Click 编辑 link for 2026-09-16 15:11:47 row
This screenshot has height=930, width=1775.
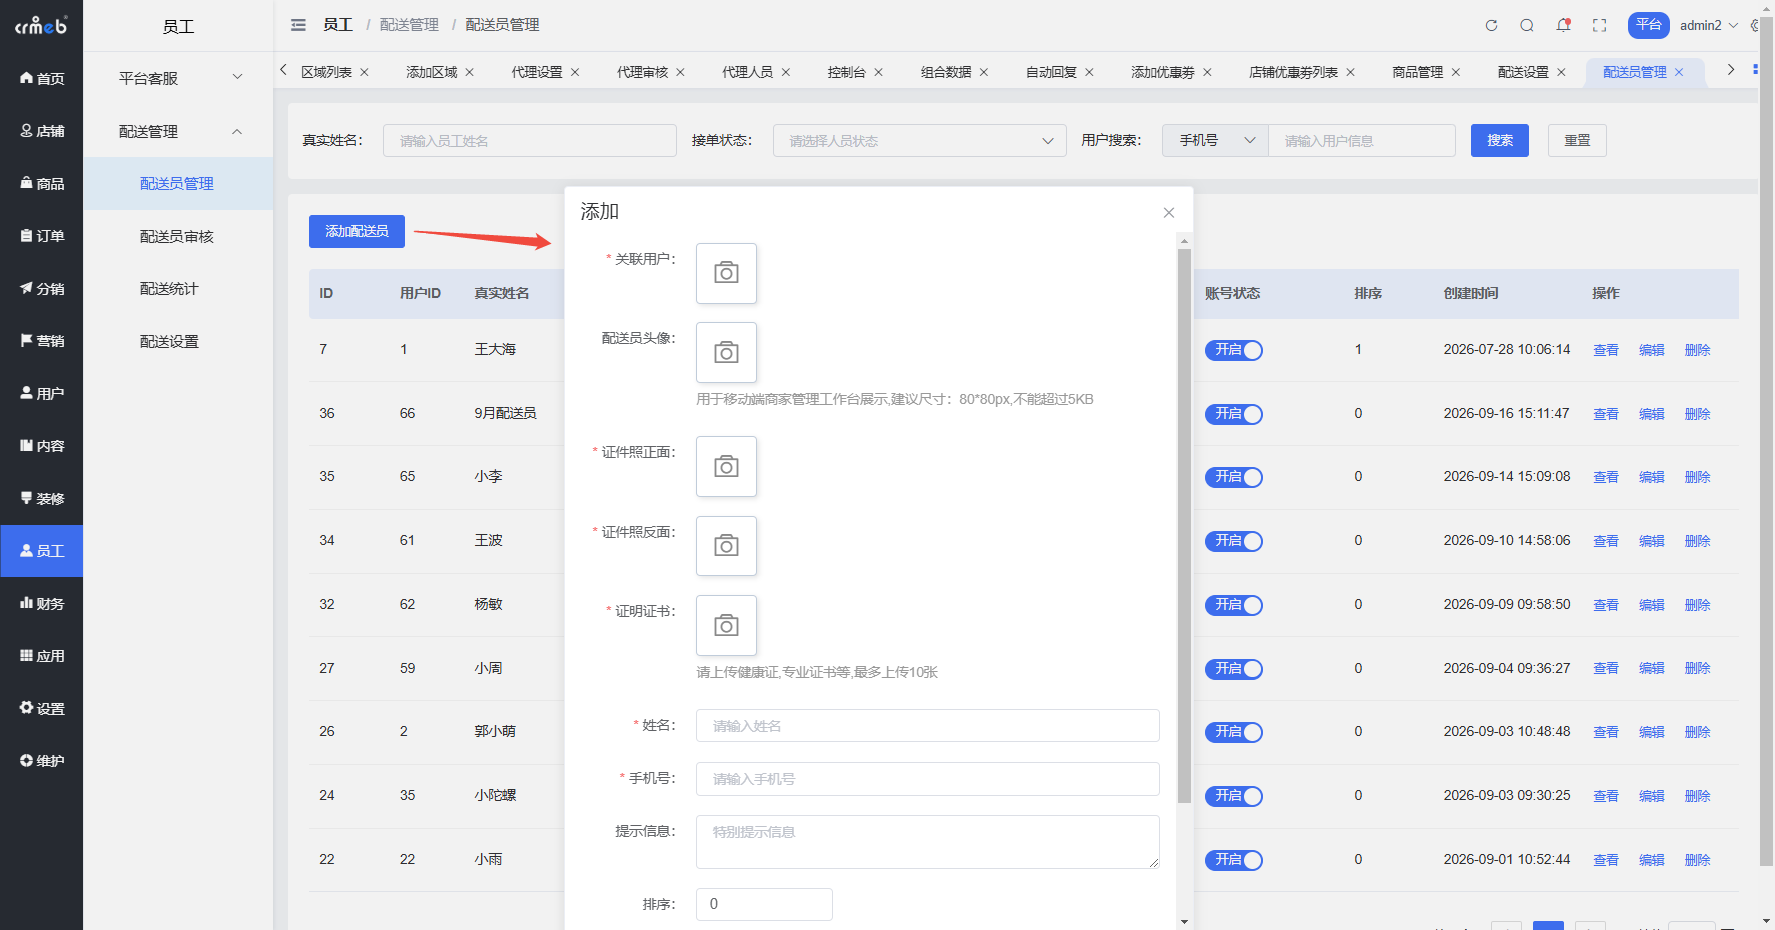click(x=1652, y=414)
